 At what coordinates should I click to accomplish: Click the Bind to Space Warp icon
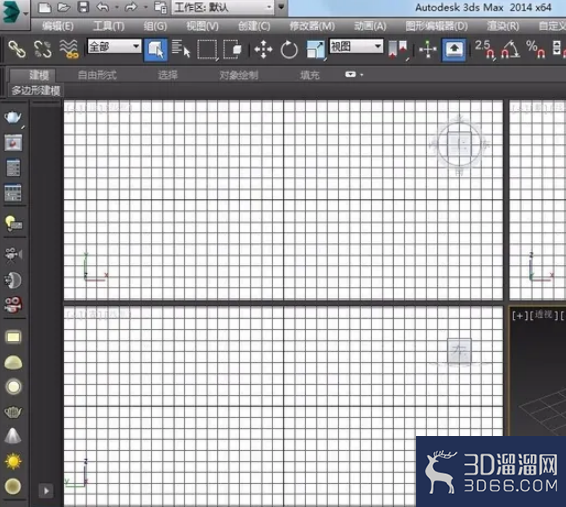click(x=69, y=49)
